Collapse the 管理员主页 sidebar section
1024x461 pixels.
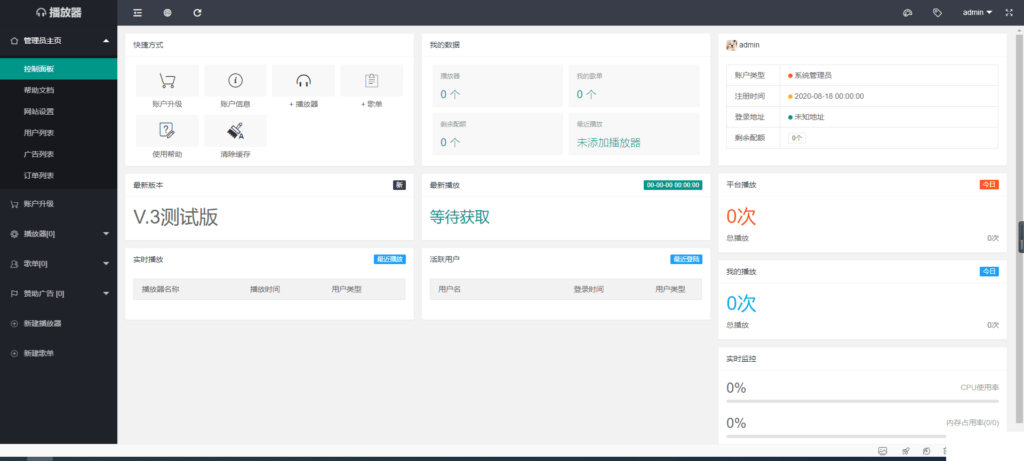pos(58,41)
